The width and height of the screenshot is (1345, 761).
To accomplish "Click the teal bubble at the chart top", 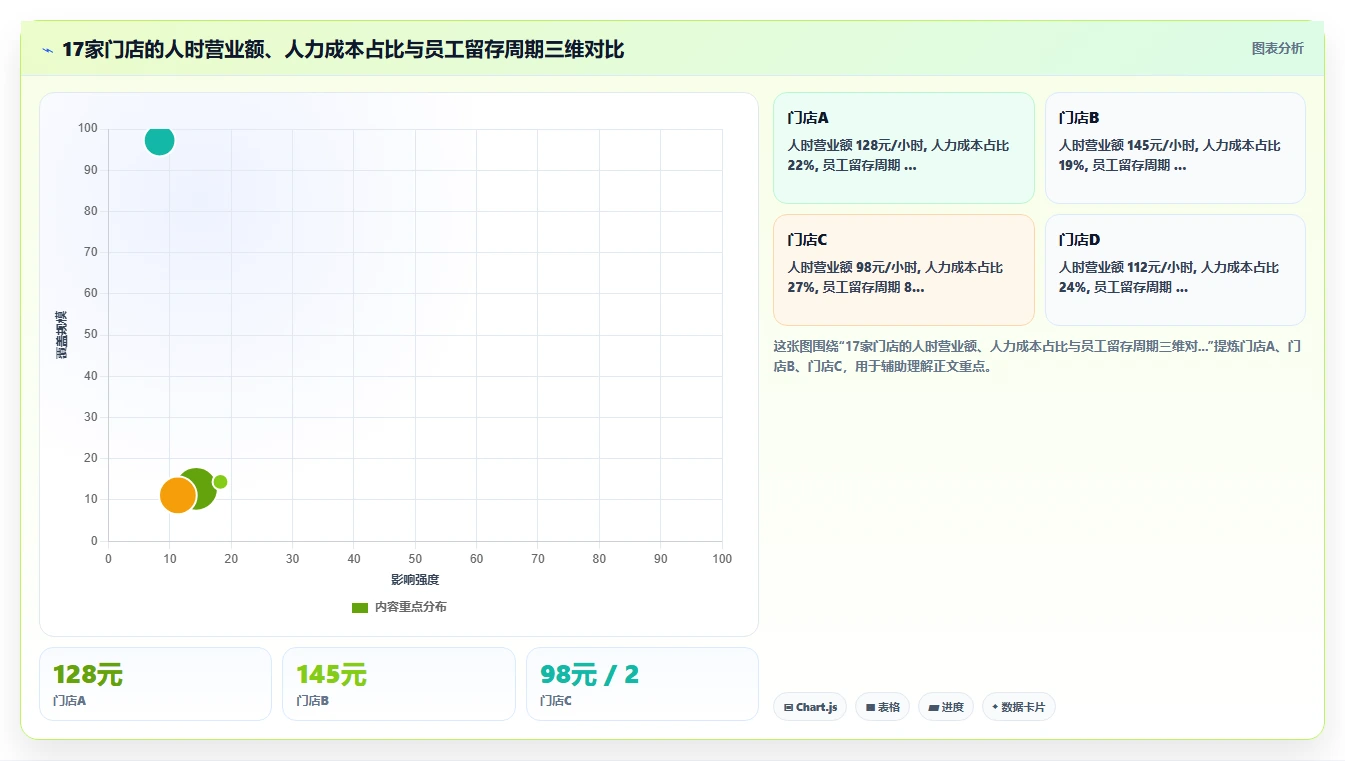I will [159, 140].
